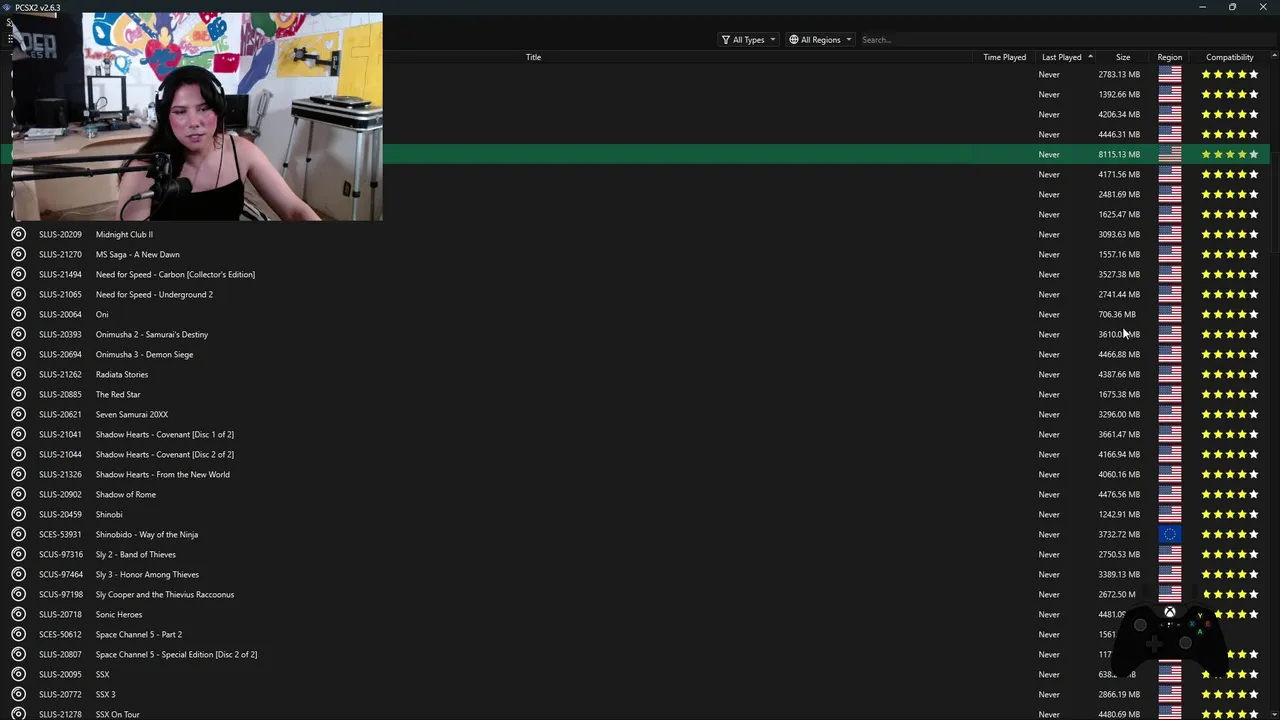This screenshot has width=1280, height=720.
Task: Click the disc icon for Shadow Hearts Covenant Disc 1
Action: point(18,434)
